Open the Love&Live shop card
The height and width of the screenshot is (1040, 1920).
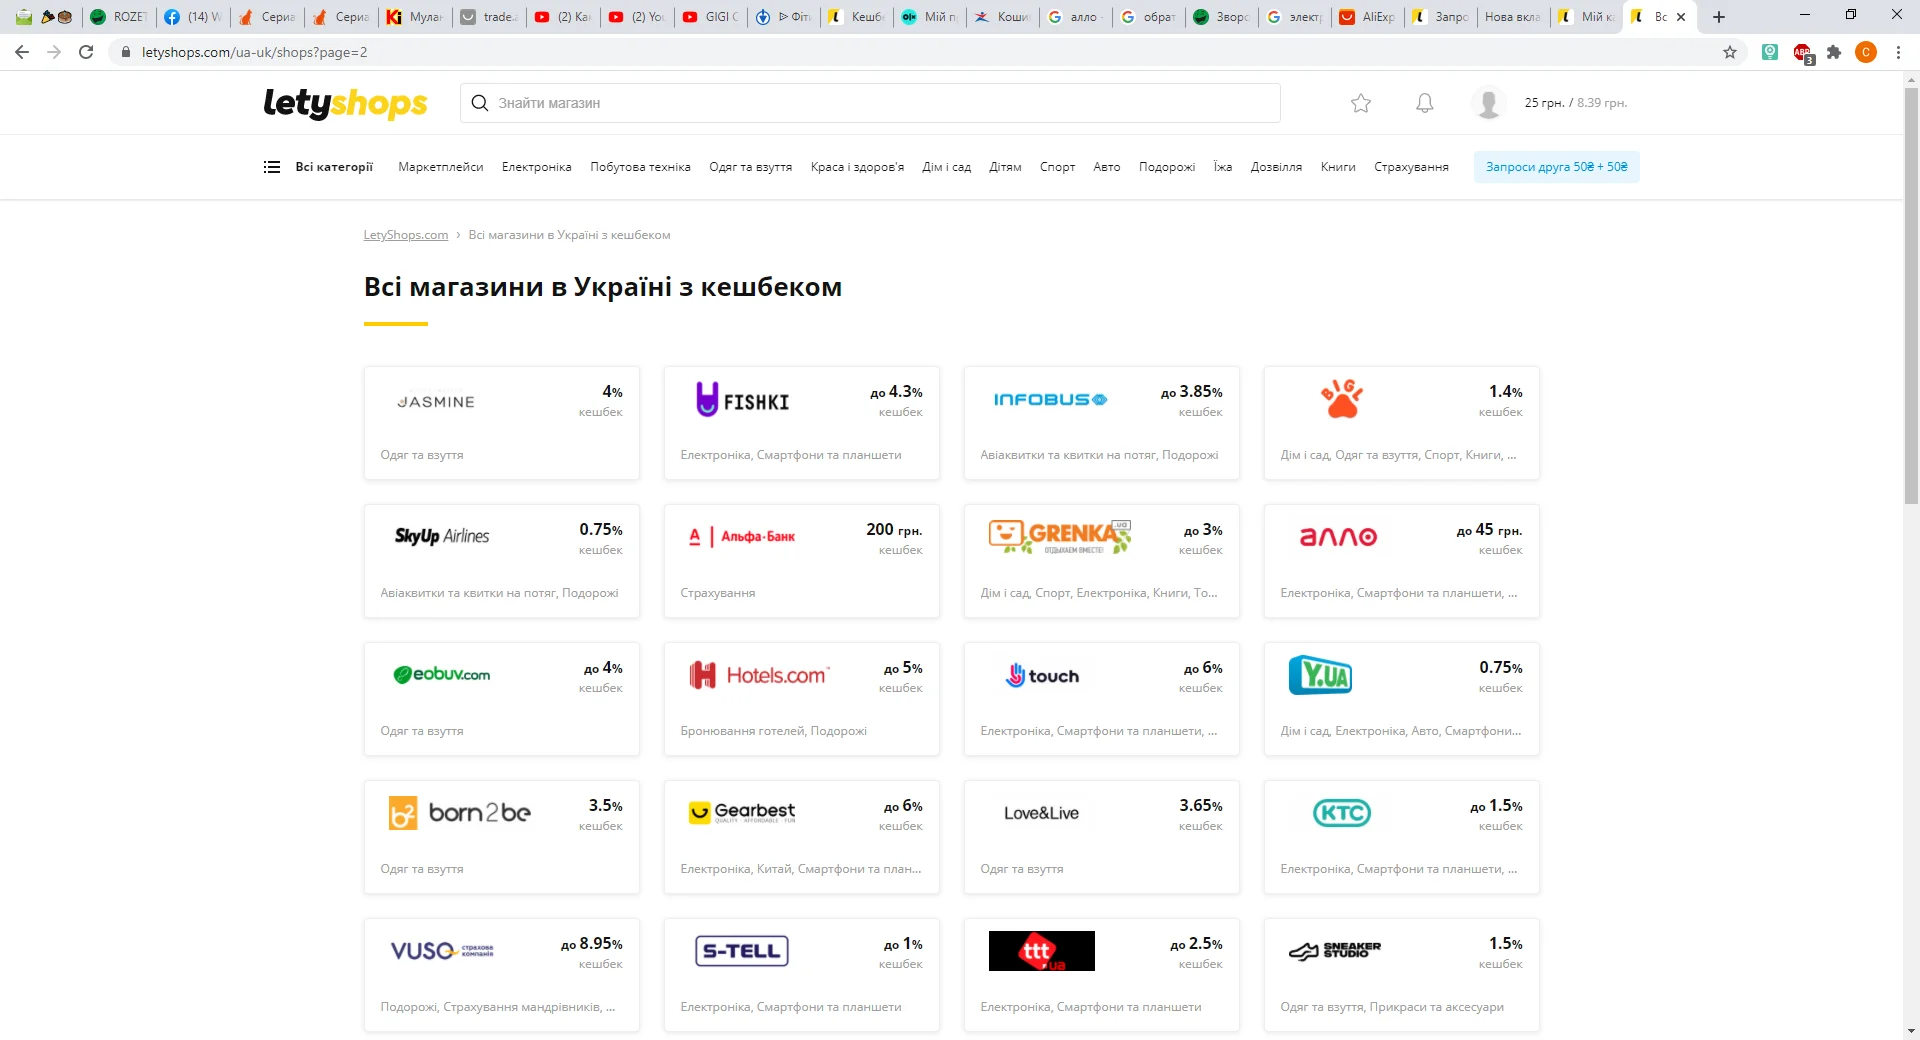coord(1102,837)
